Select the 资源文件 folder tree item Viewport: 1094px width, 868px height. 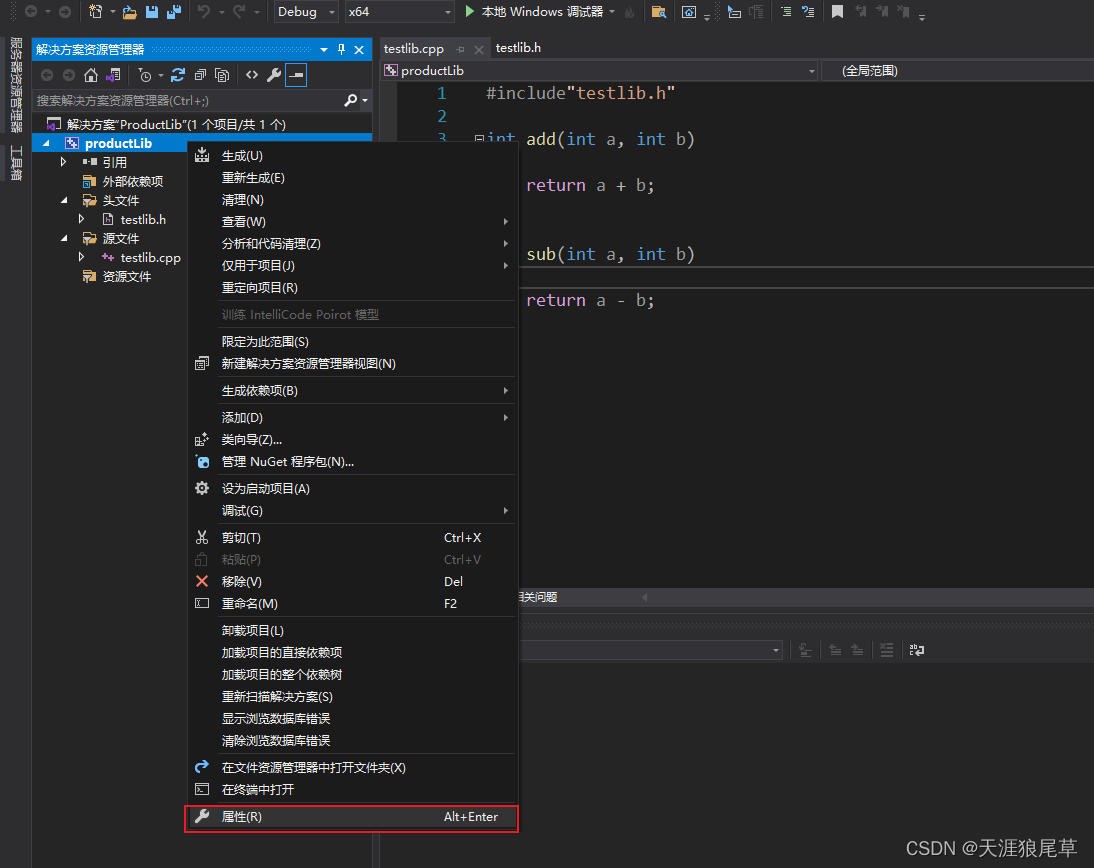[x=126, y=276]
